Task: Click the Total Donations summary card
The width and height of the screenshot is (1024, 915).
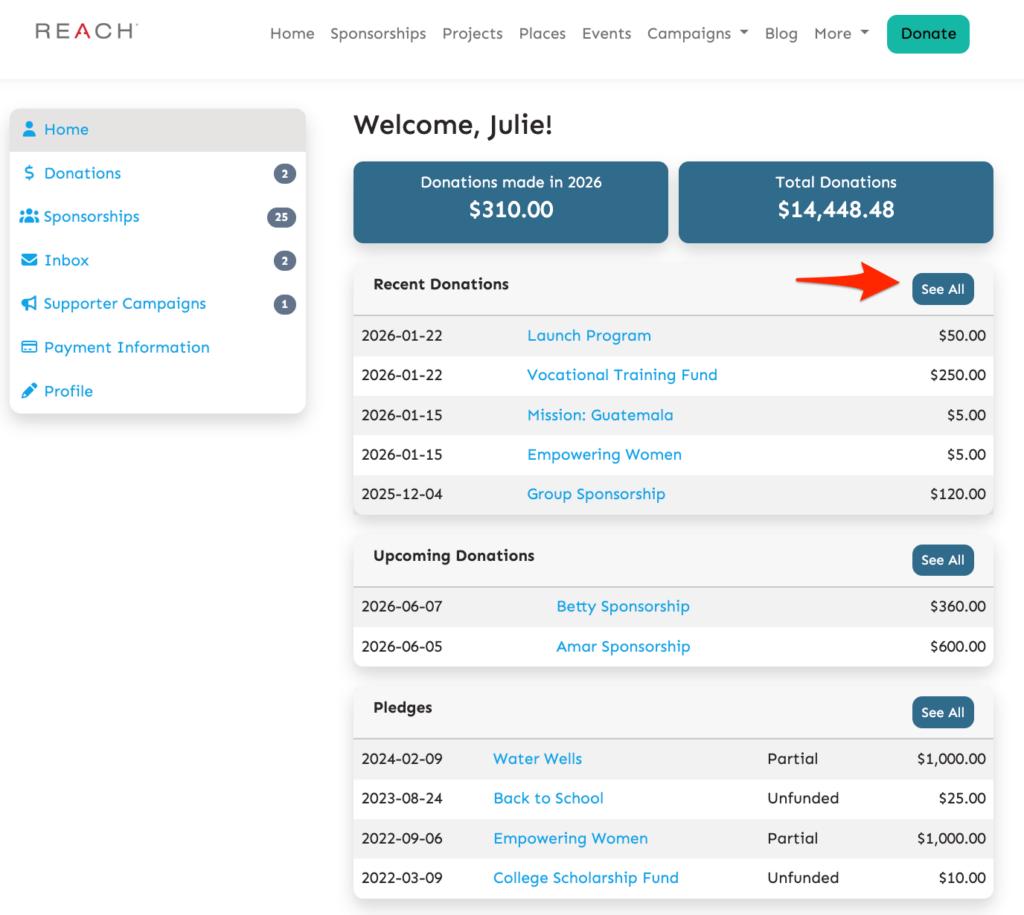Action: (835, 202)
